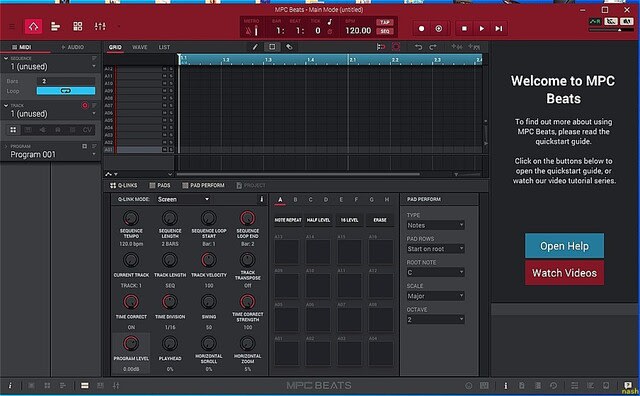Viewport: 640px width, 396px height.
Task: Open the SCALE Major dropdown
Action: [x=435, y=296]
